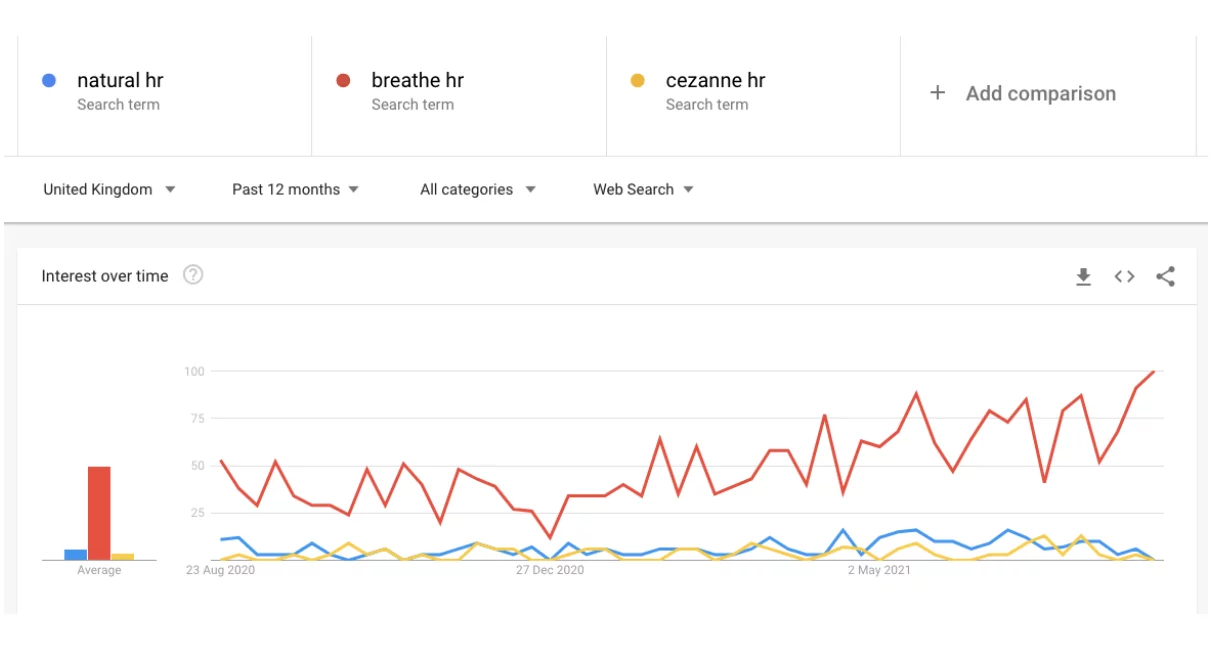Expand the Web Search type dropdown
Image resolution: width=1222 pixels, height=654 pixels.
pos(642,189)
